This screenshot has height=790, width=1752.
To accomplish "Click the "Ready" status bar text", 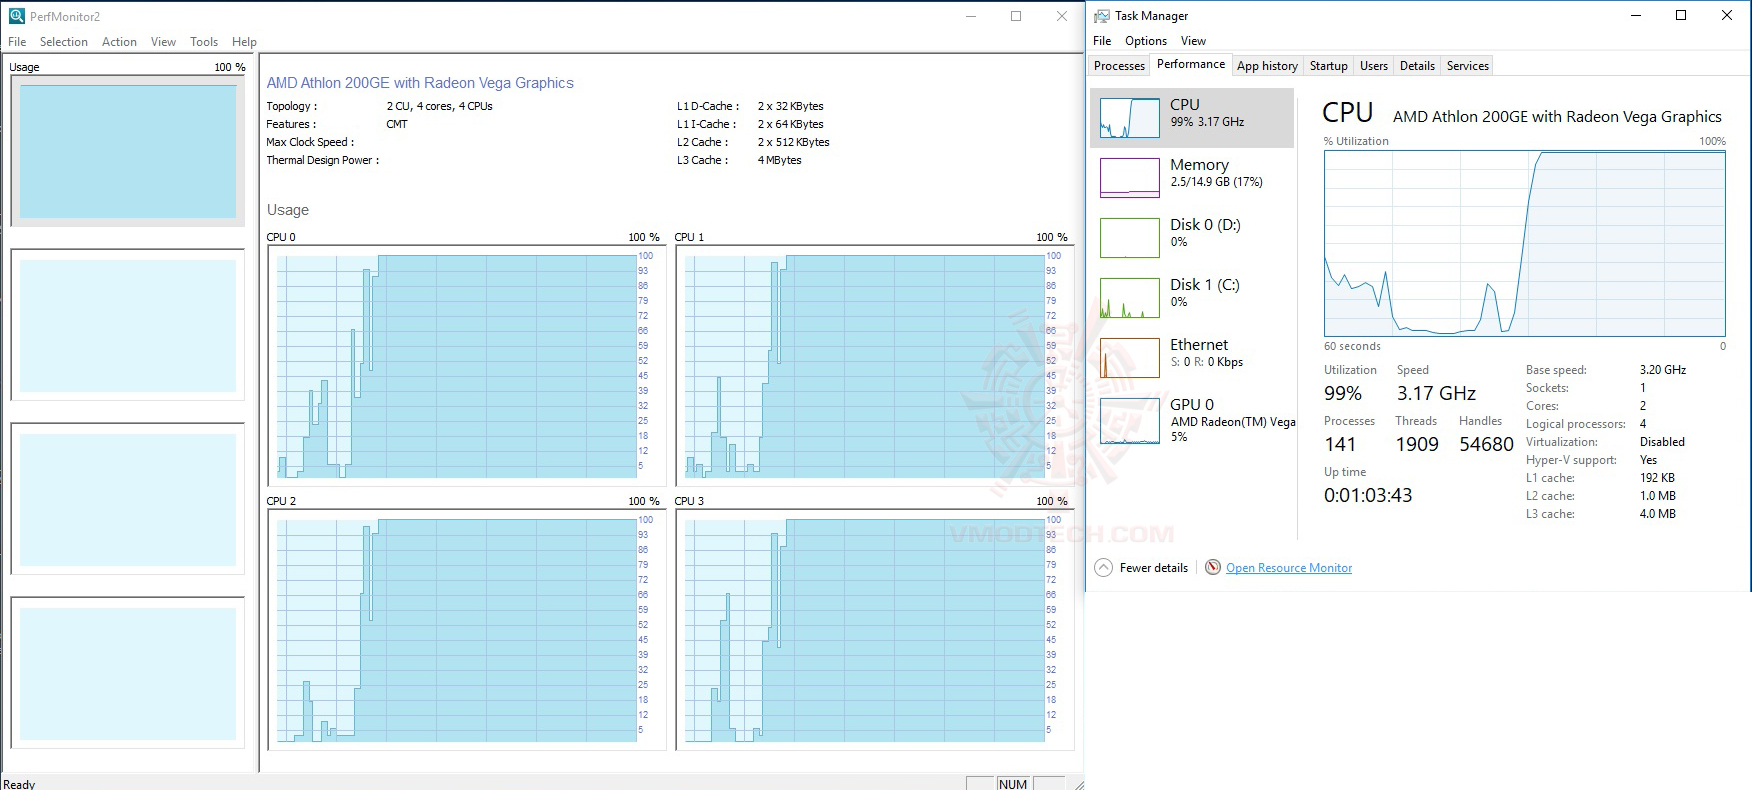I will pyautogui.click(x=19, y=784).
